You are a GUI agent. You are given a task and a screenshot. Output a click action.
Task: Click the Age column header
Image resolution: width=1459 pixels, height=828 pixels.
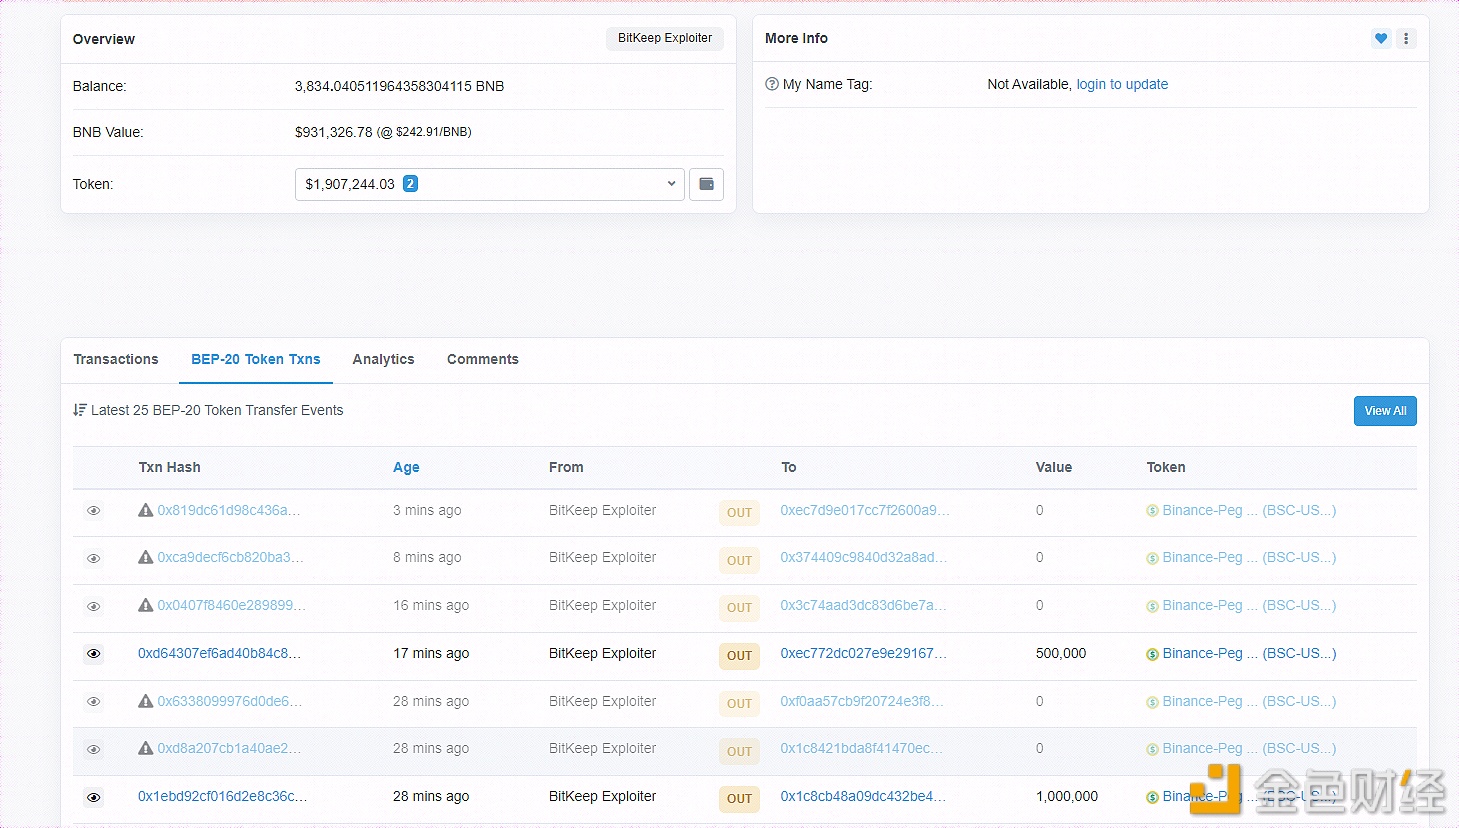click(406, 467)
